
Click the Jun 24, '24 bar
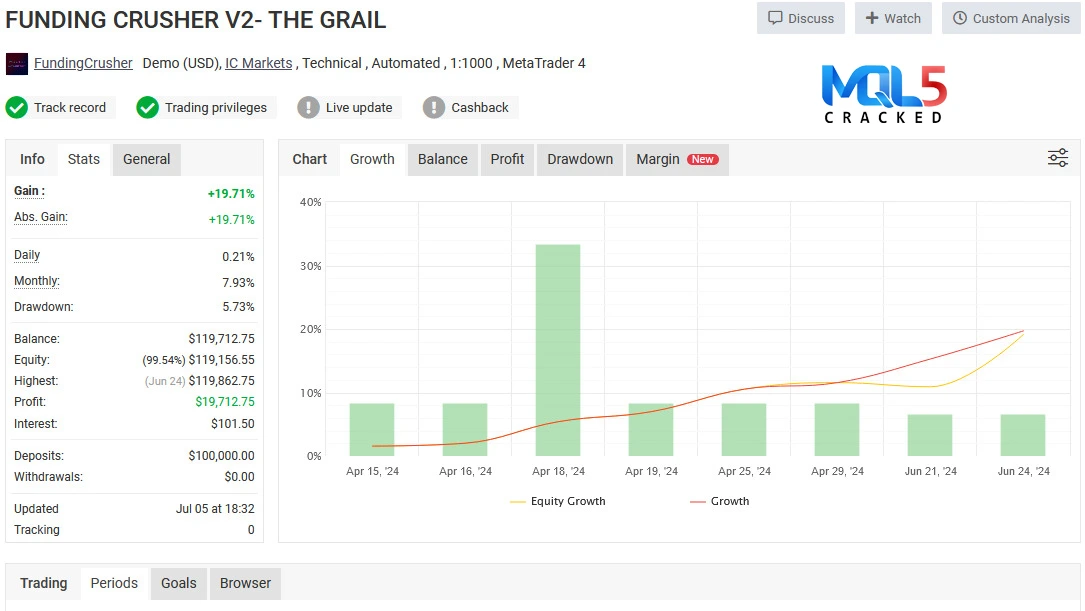[1023, 435]
